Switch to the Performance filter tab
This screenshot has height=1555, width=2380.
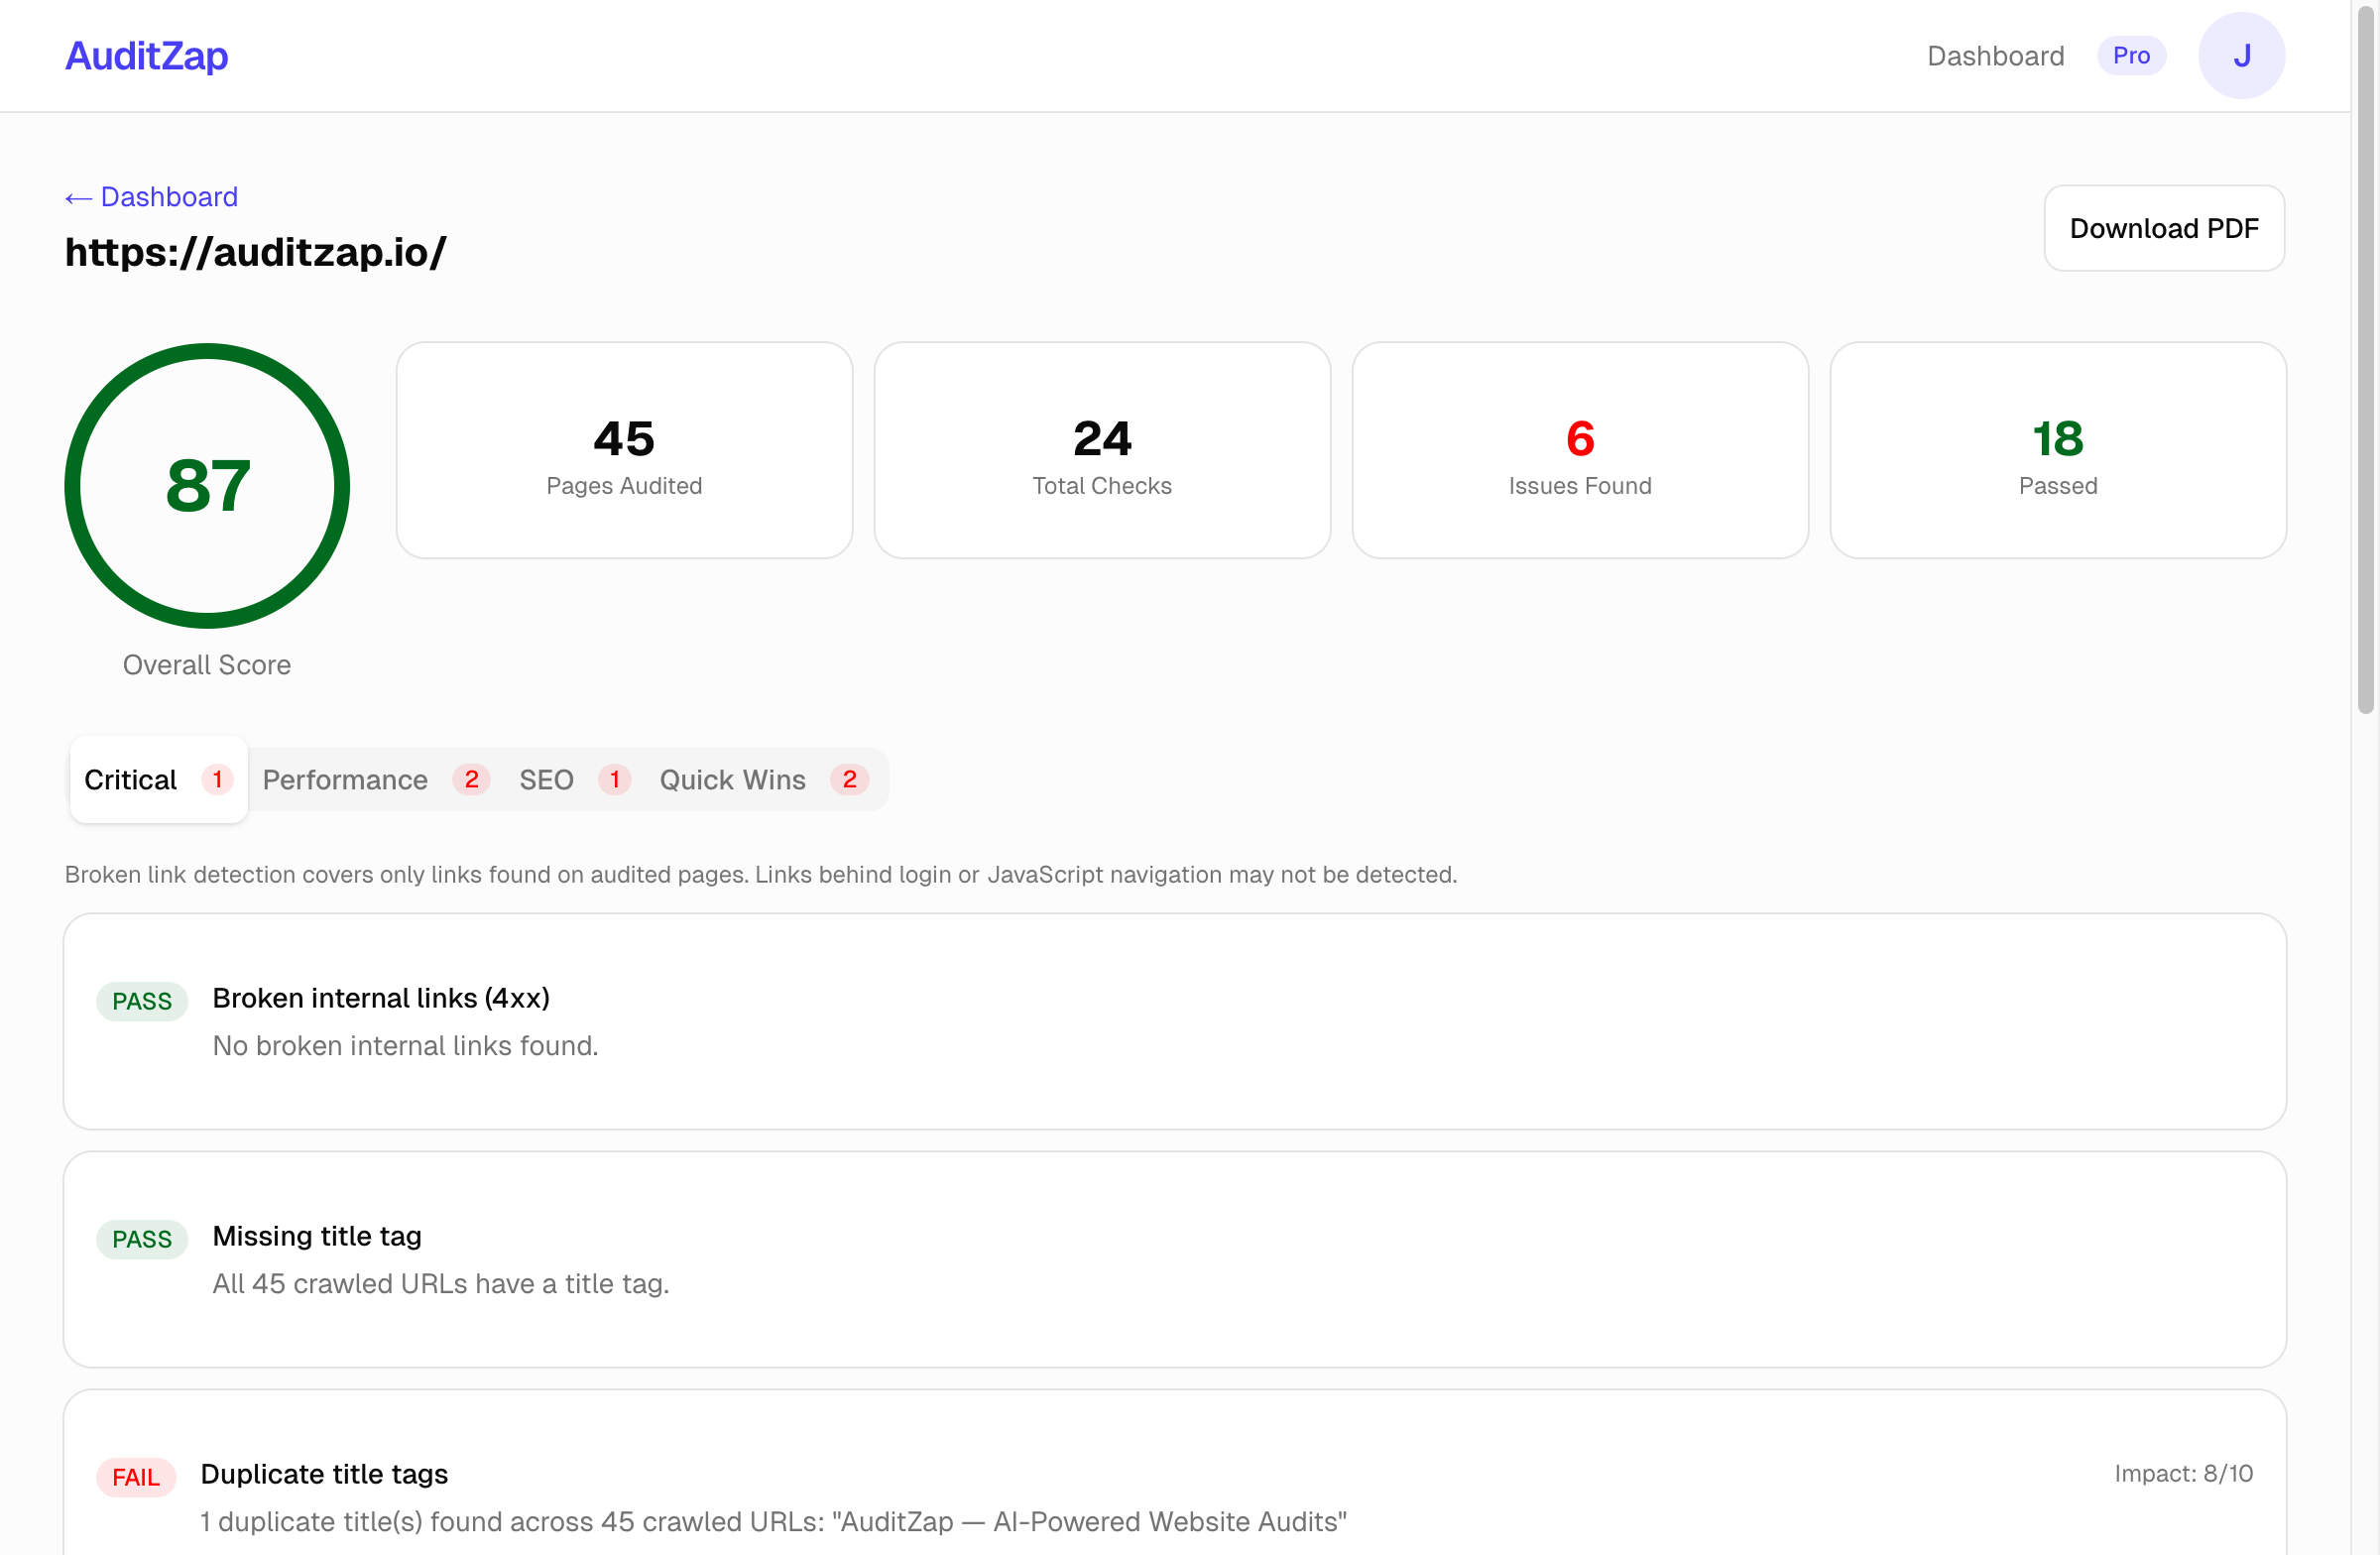click(x=345, y=779)
